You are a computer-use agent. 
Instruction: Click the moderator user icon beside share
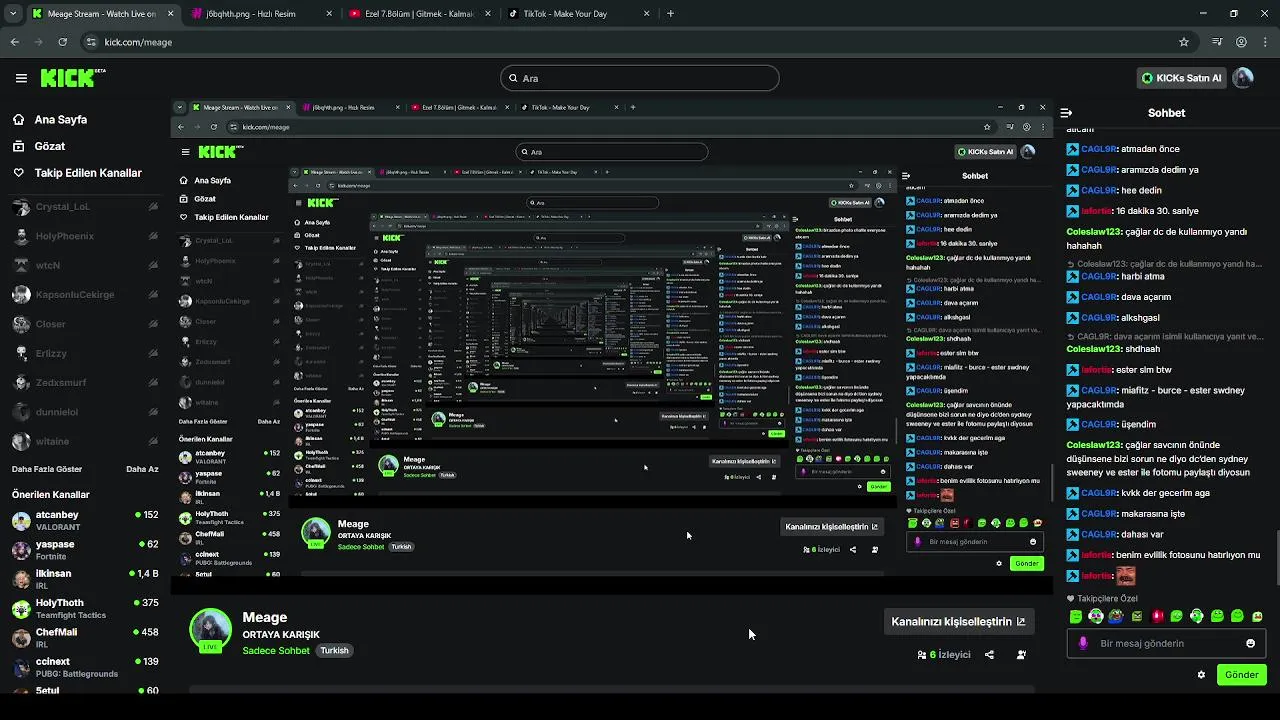click(x=1021, y=655)
